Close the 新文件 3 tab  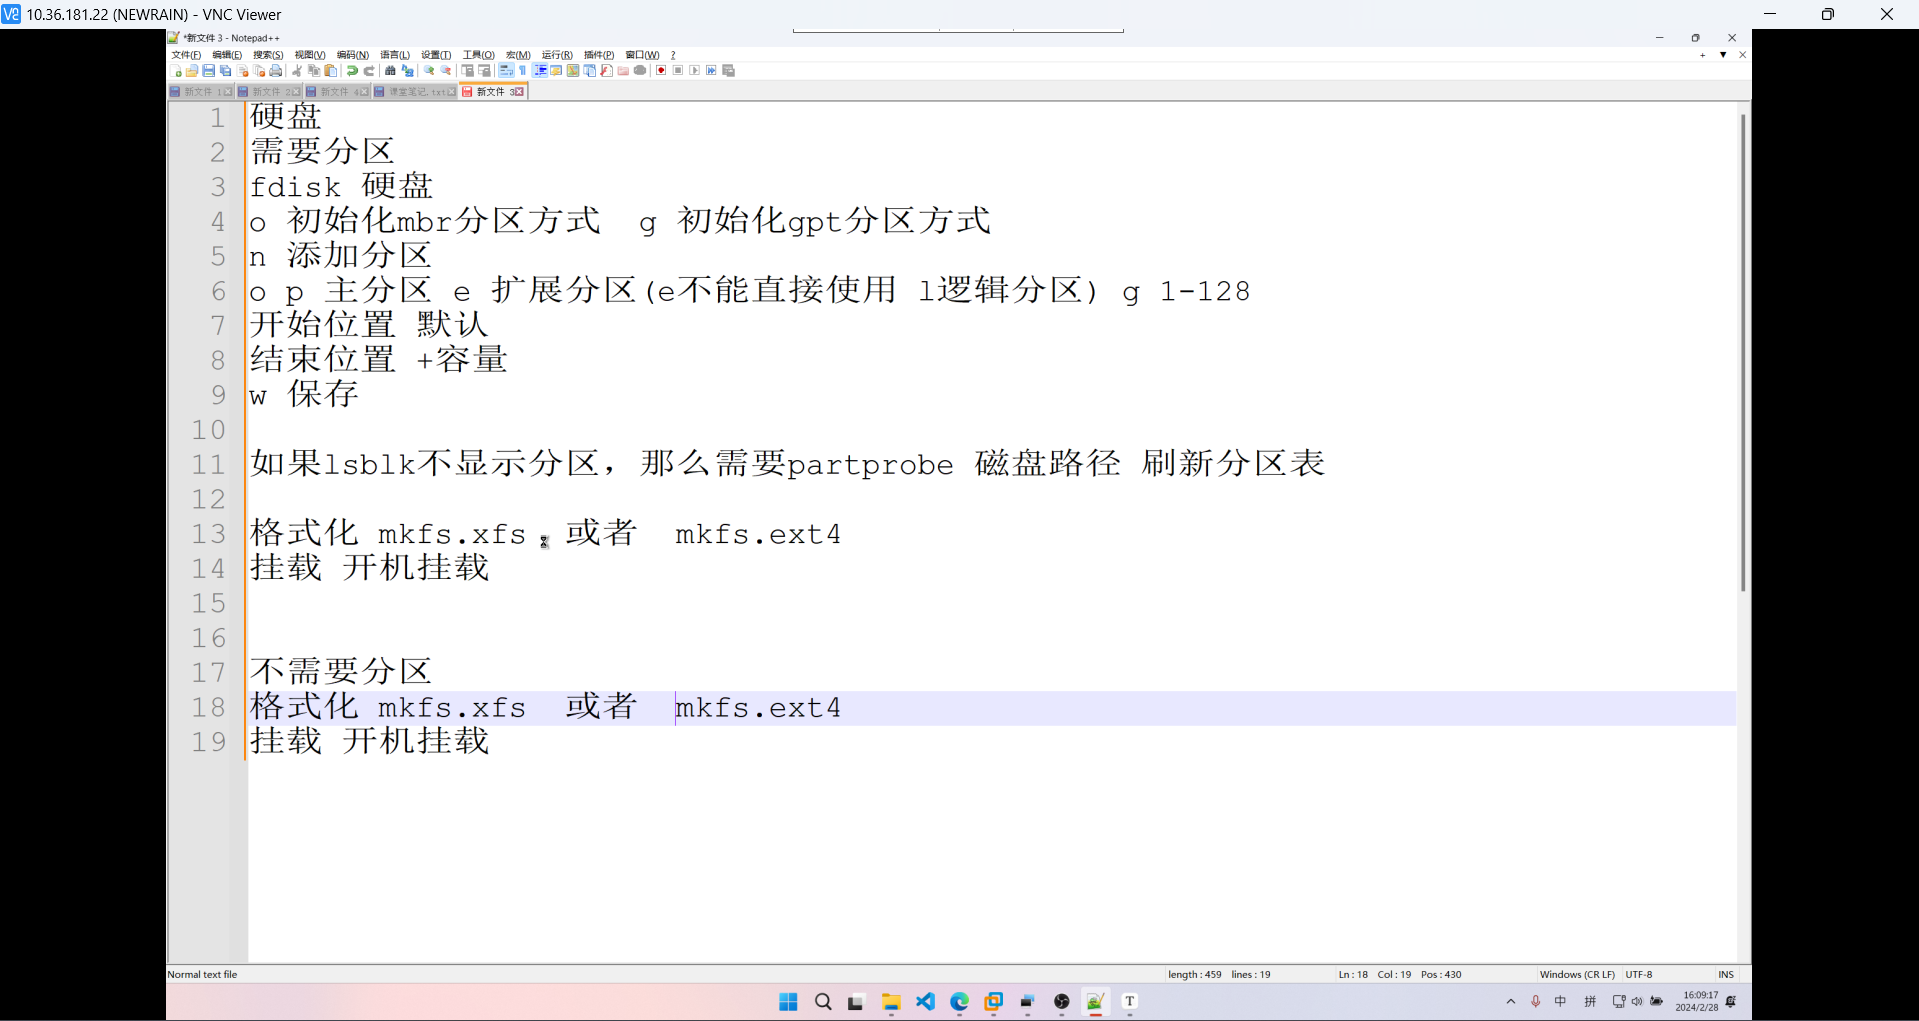point(519,92)
